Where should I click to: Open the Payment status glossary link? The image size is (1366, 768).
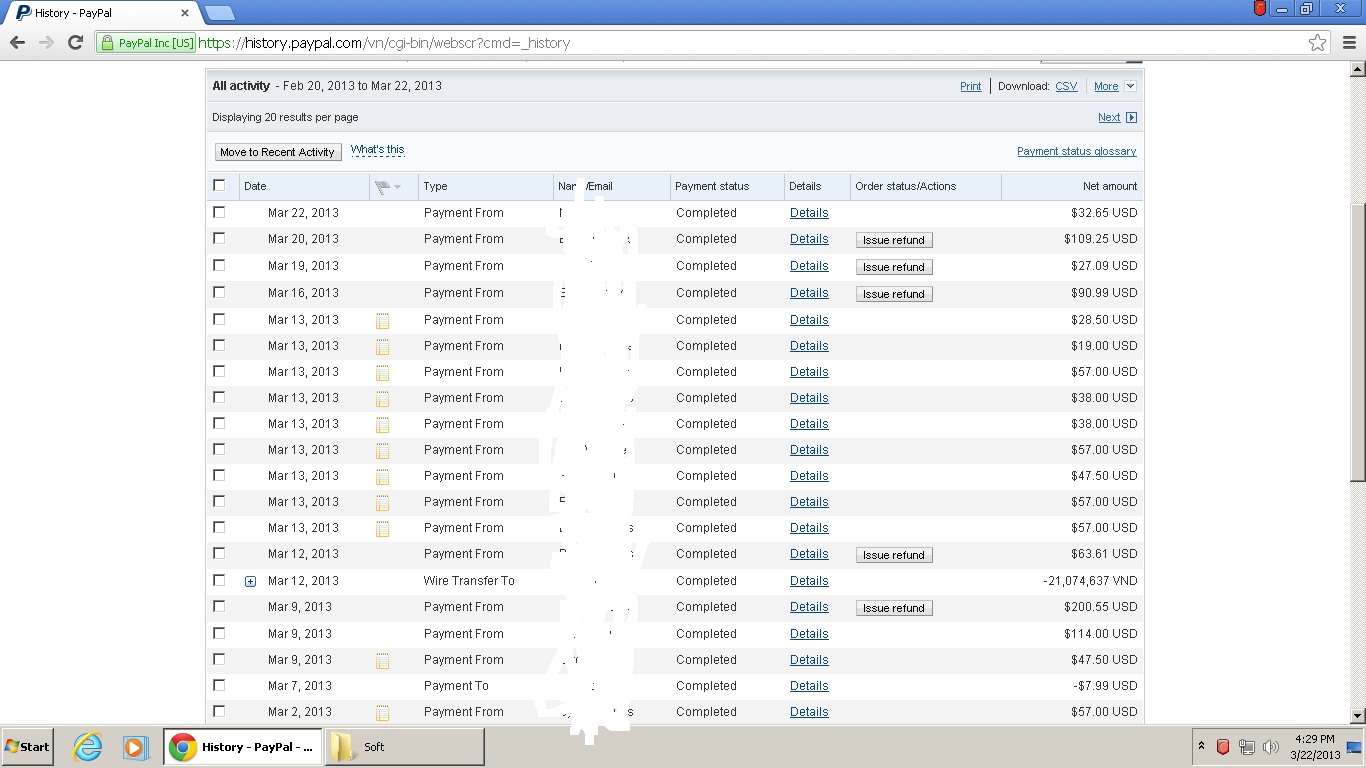click(x=1077, y=151)
